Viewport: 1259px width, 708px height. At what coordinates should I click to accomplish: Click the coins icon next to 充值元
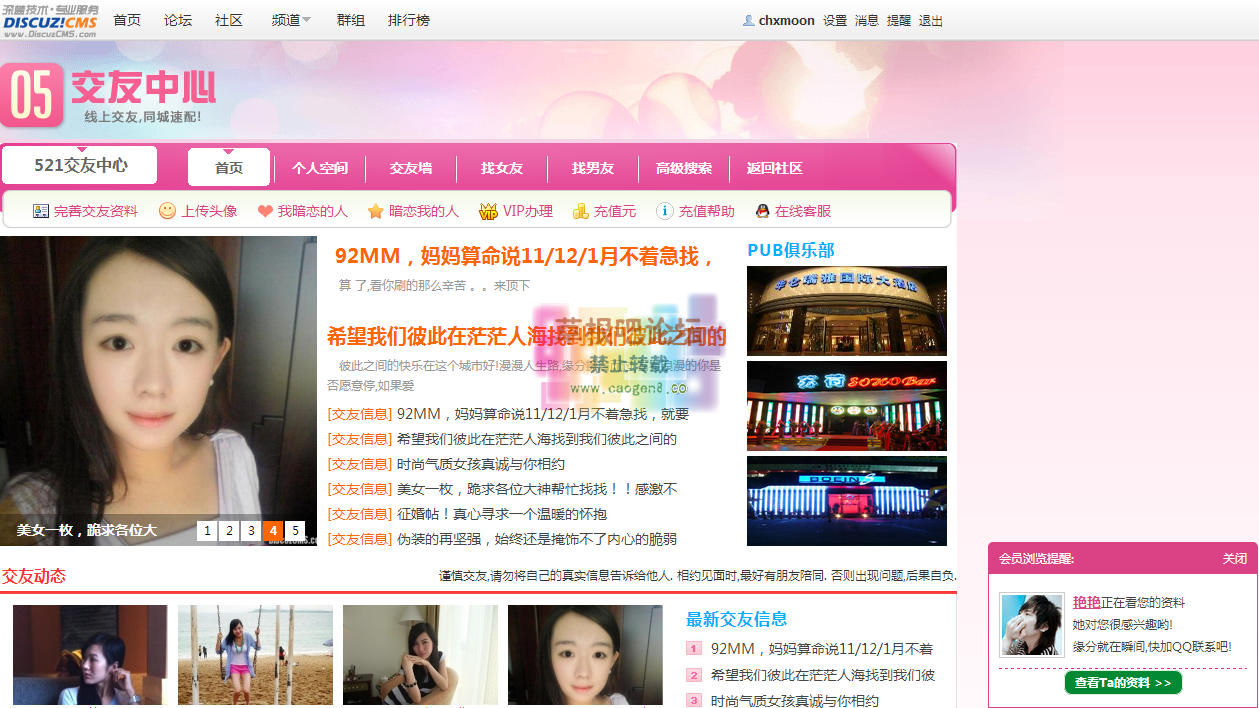(x=579, y=211)
